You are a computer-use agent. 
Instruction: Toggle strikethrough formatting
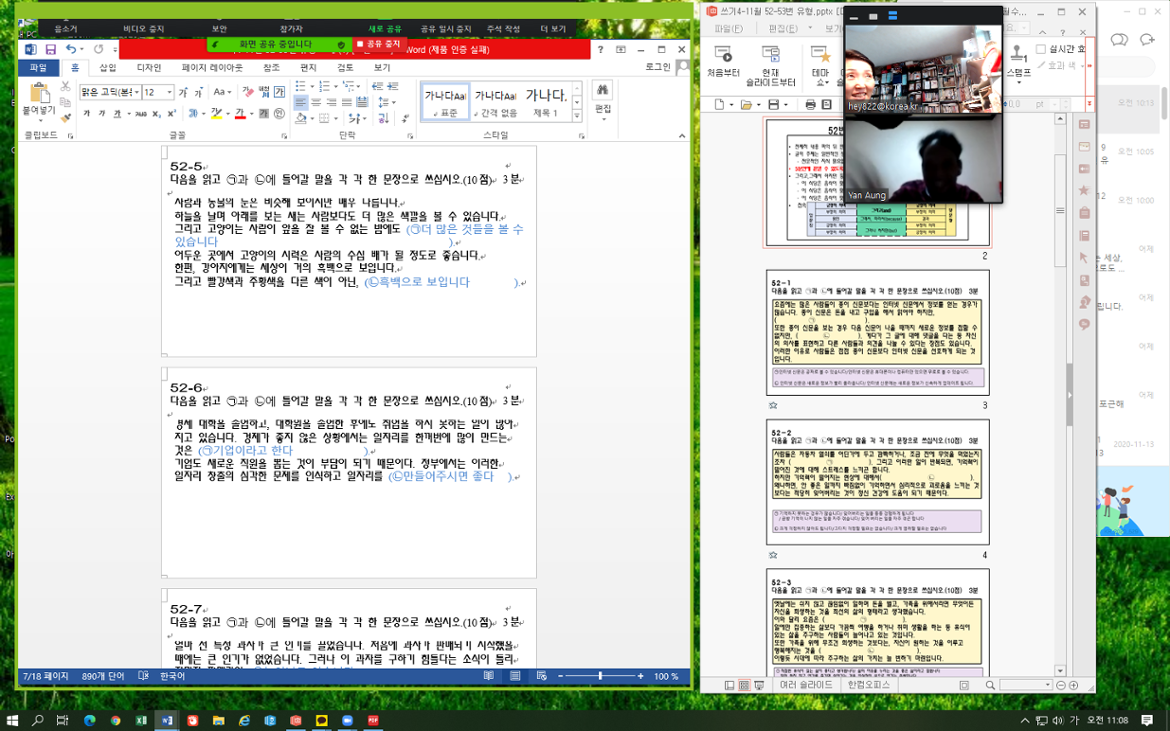(x=140, y=114)
